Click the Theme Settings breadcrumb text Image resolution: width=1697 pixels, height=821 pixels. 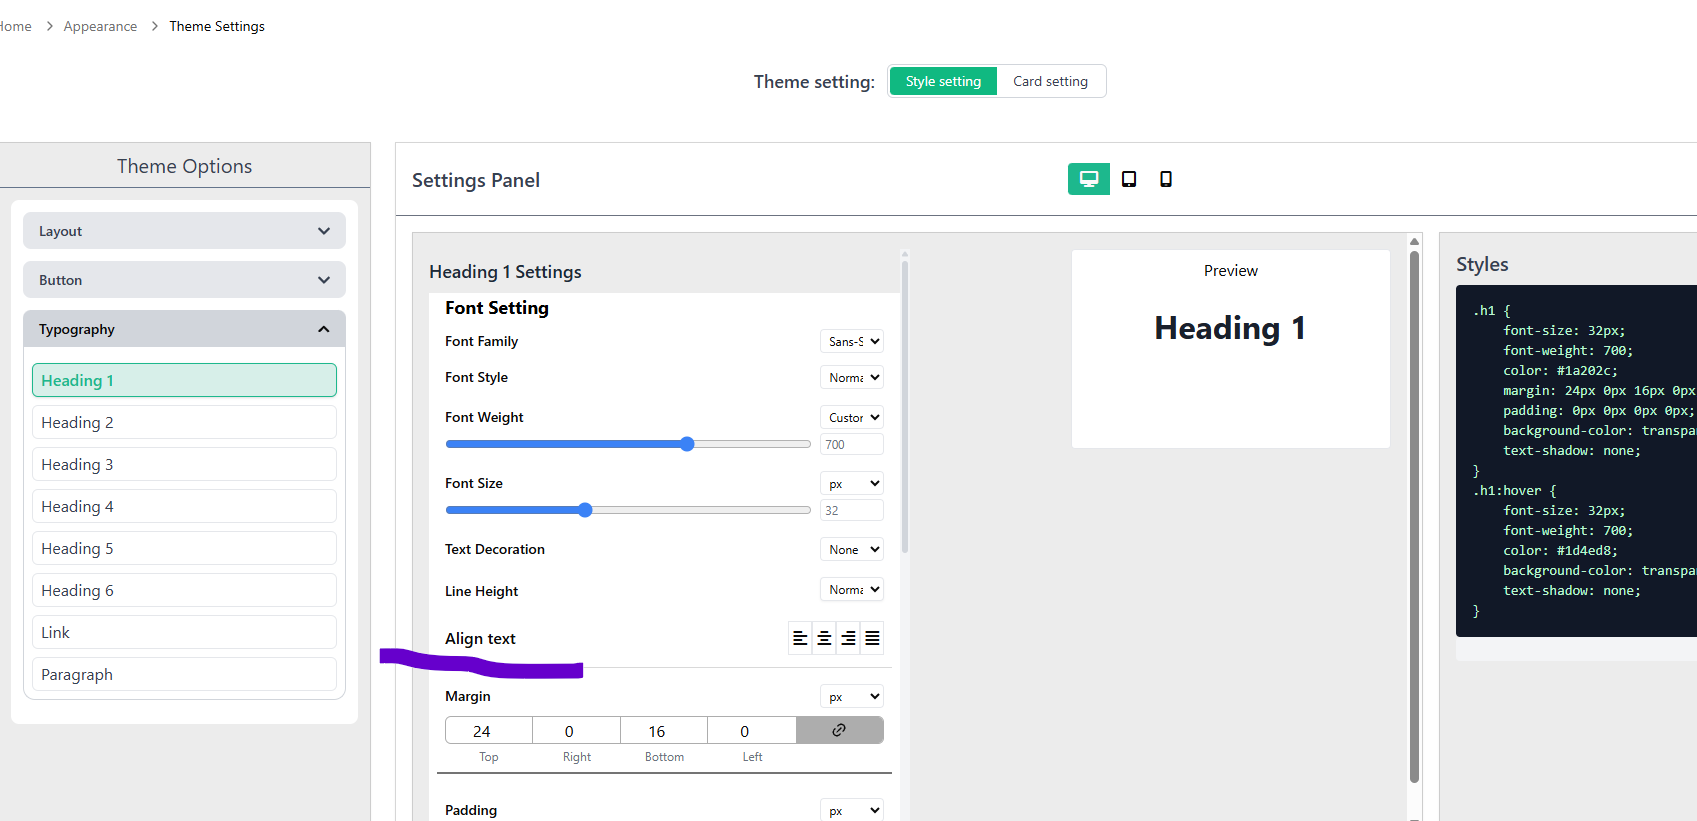pos(217,26)
